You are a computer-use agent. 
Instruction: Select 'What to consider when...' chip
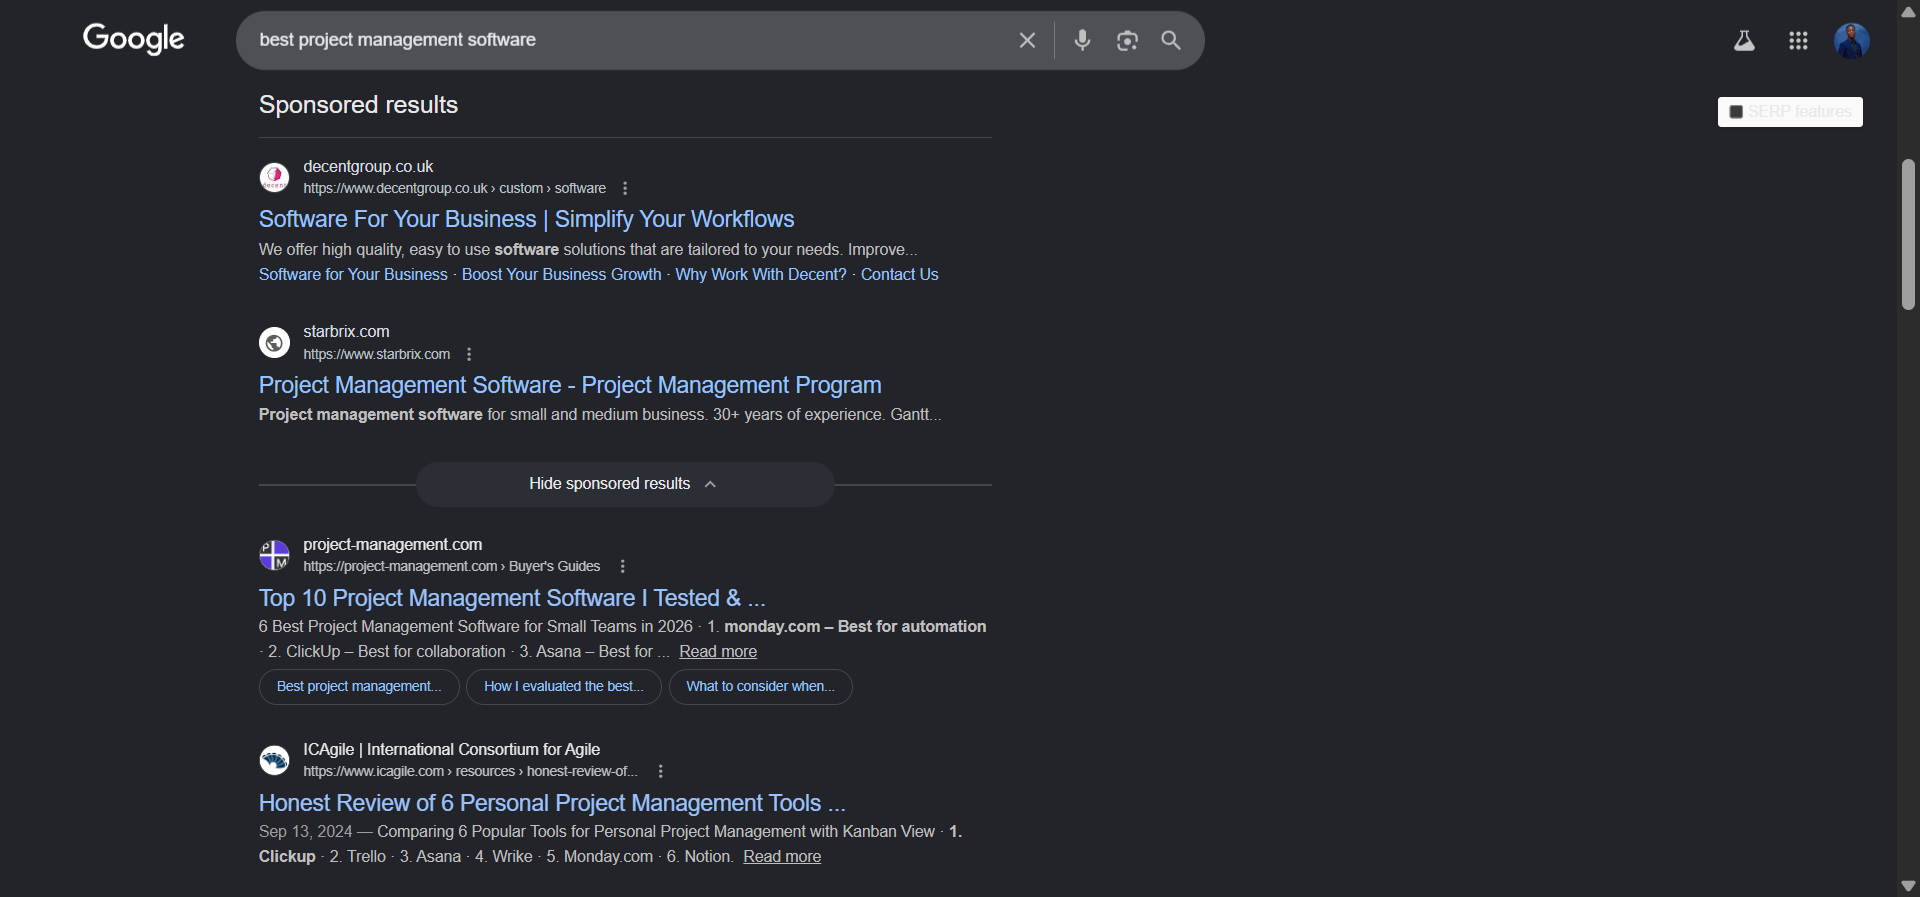click(x=760, y=687)
